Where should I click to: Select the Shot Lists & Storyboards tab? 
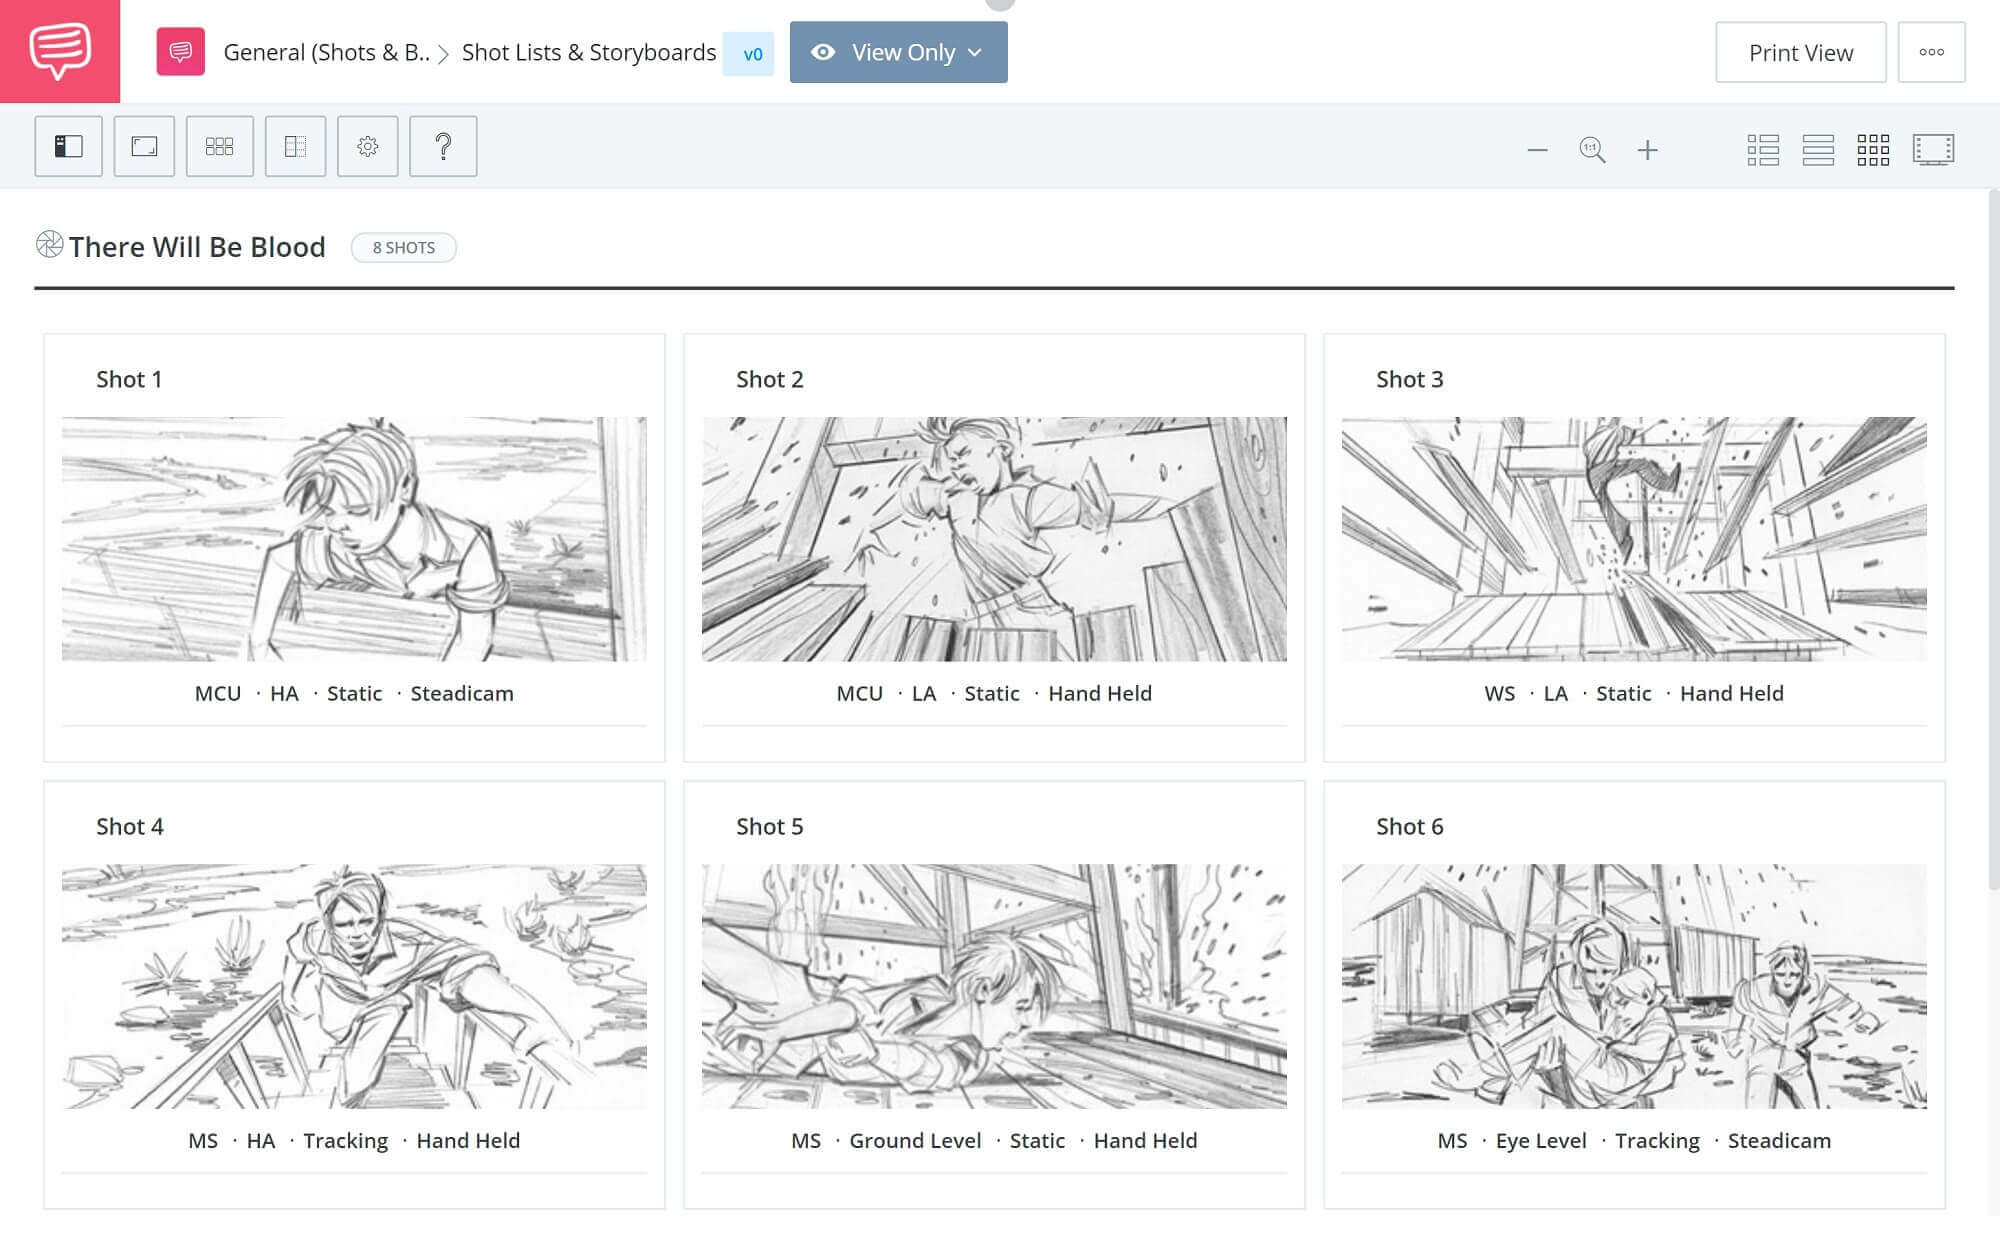[588, 52]
